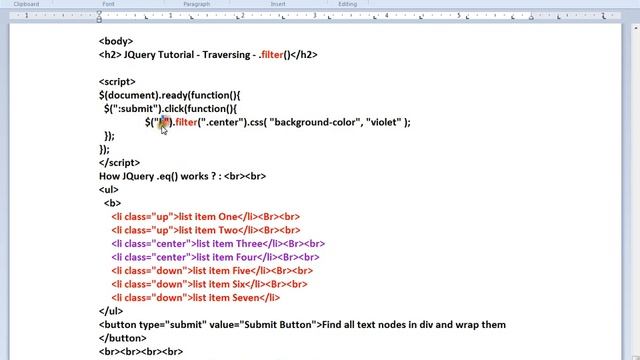
Task: Click the closing "</button>" line
Action: [122, 338]
